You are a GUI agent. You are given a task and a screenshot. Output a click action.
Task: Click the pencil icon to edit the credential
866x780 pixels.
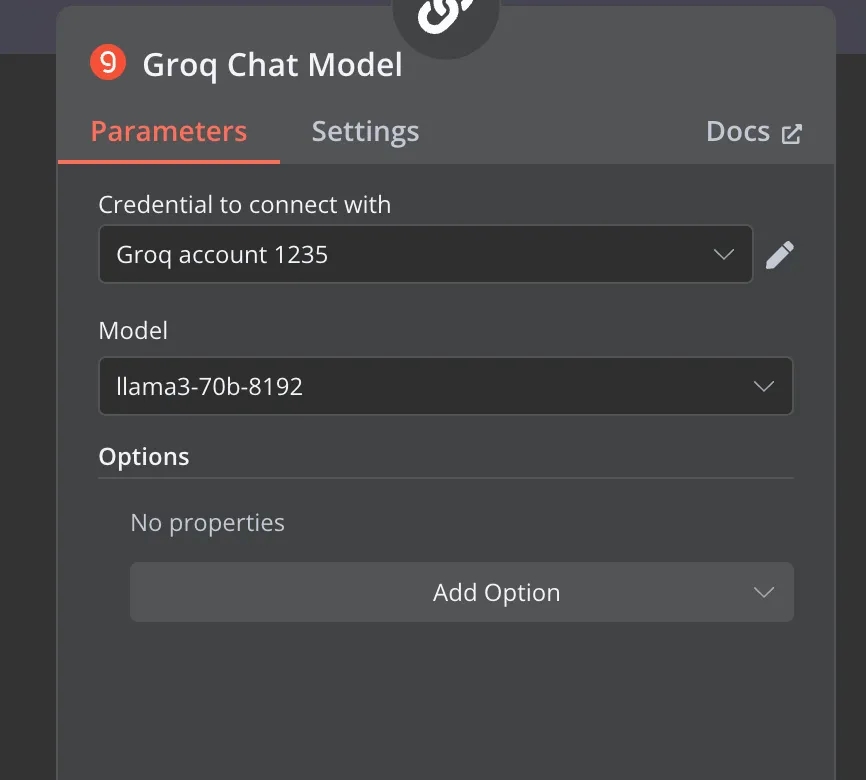pyautogui.click(x=779, y=255)
